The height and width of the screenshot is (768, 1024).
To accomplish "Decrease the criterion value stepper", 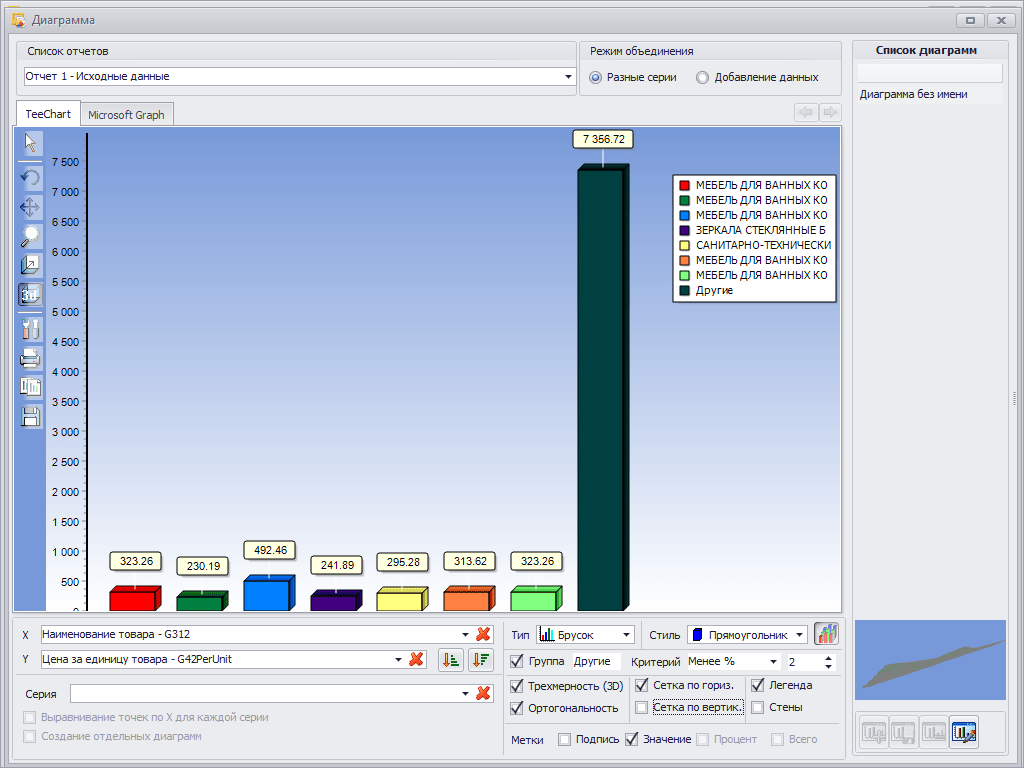I will tap(828, 666).
